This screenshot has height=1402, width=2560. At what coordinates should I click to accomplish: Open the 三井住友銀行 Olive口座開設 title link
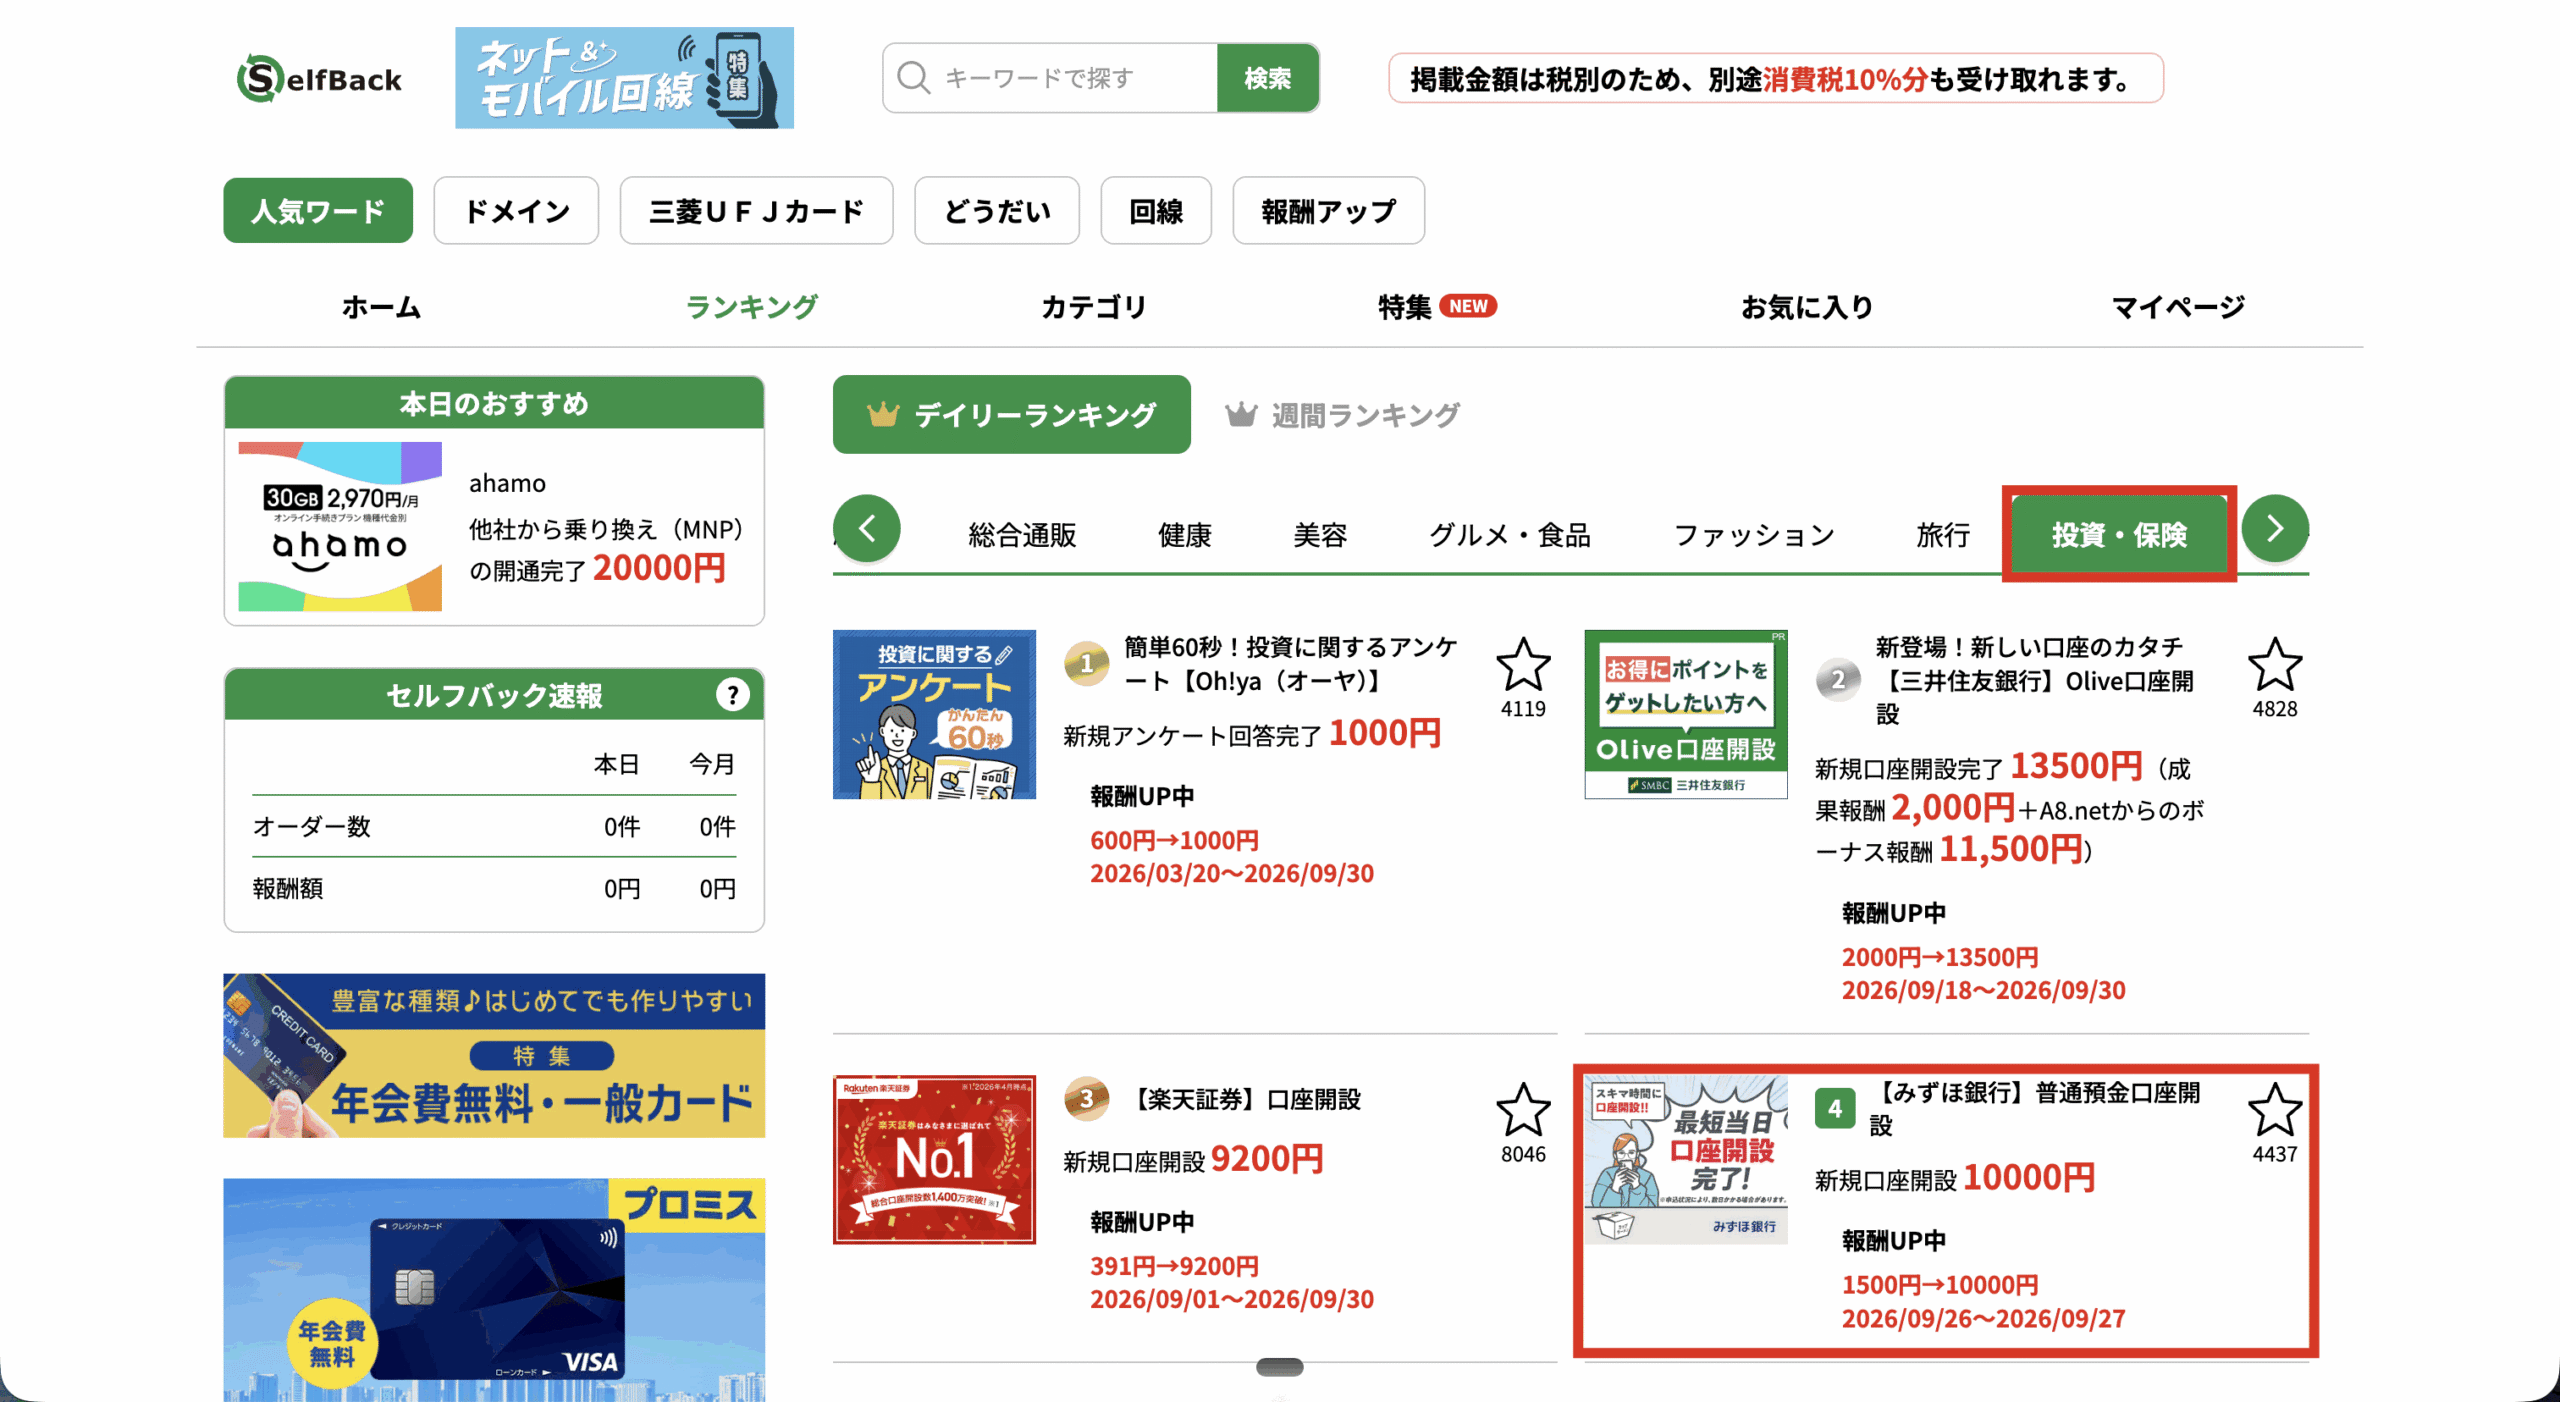pyautogui.click(x=2035, y=680)
